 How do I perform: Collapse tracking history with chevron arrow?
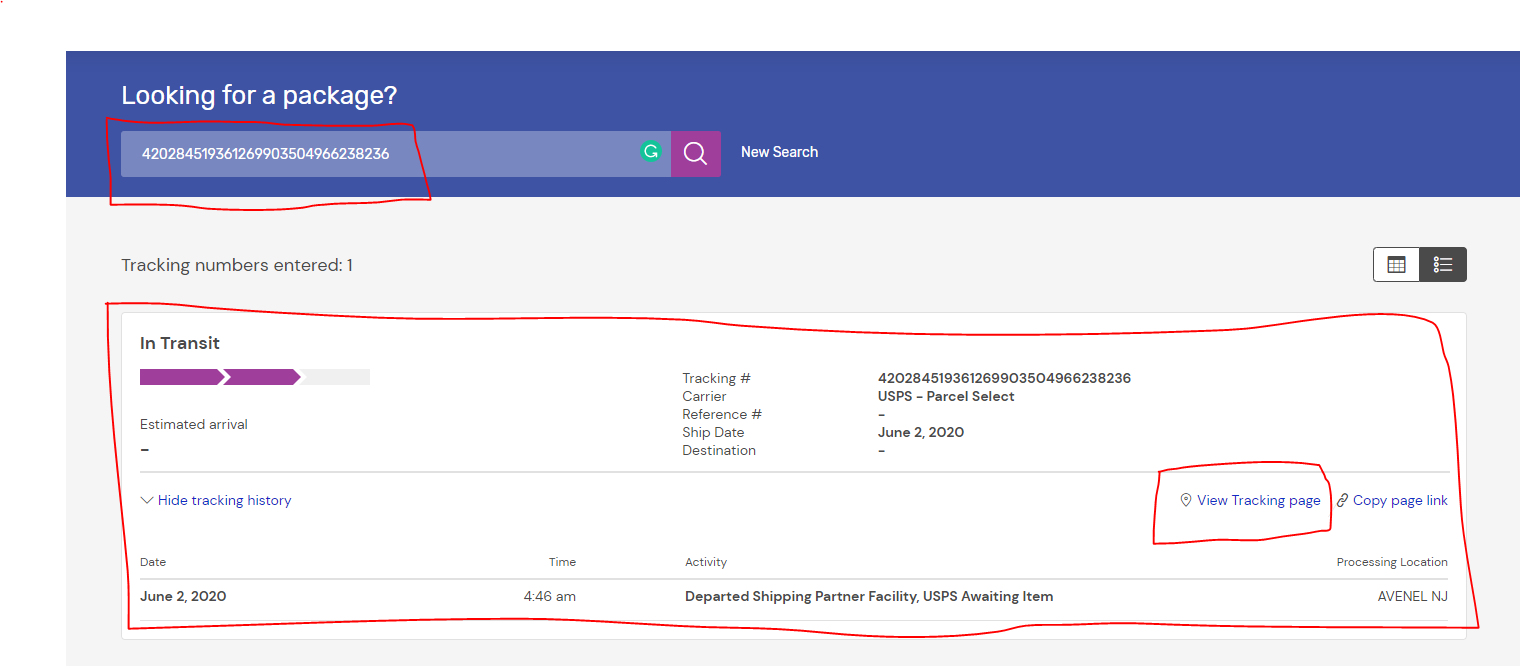(147, 500)
